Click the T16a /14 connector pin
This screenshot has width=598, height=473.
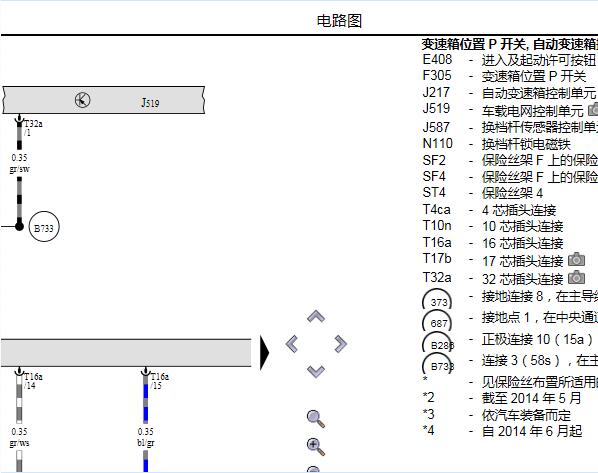coord(19,372)
